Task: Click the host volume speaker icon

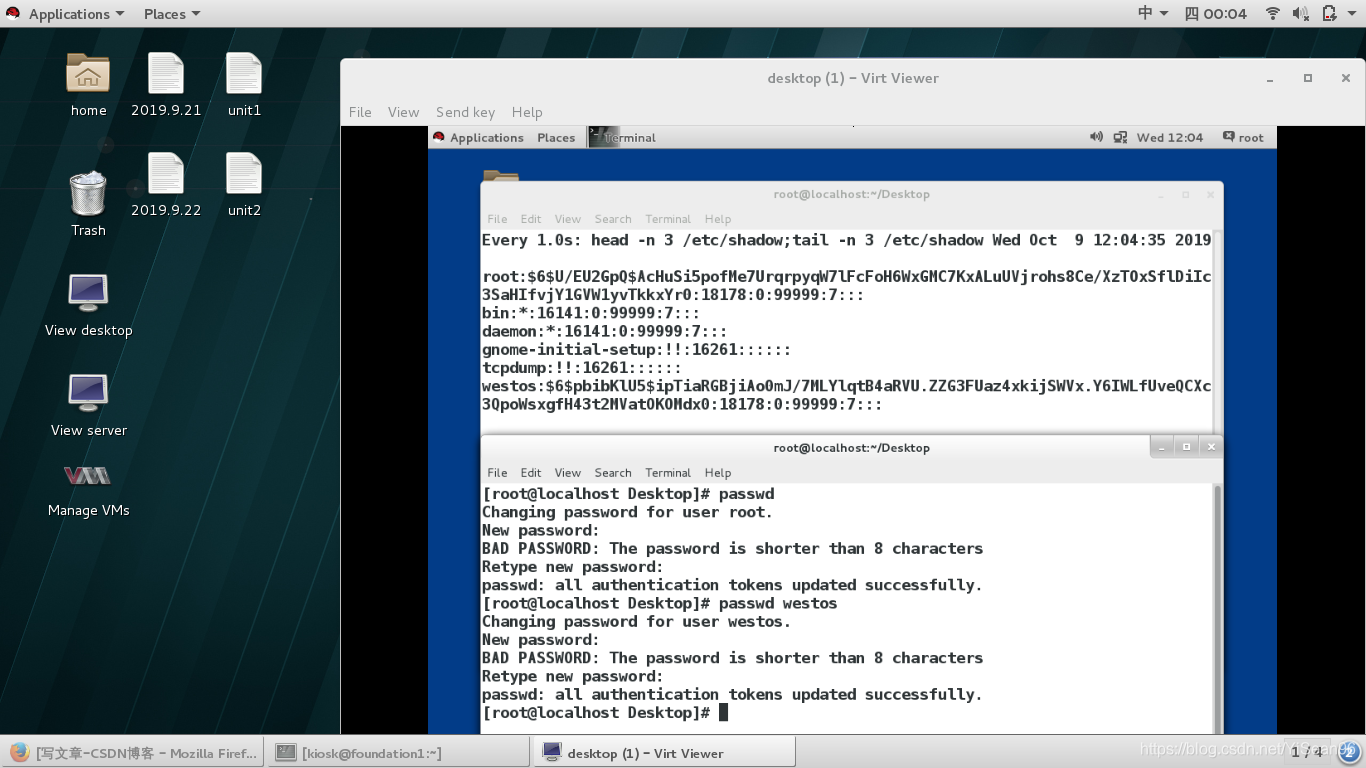Action: pos(1301,13)
